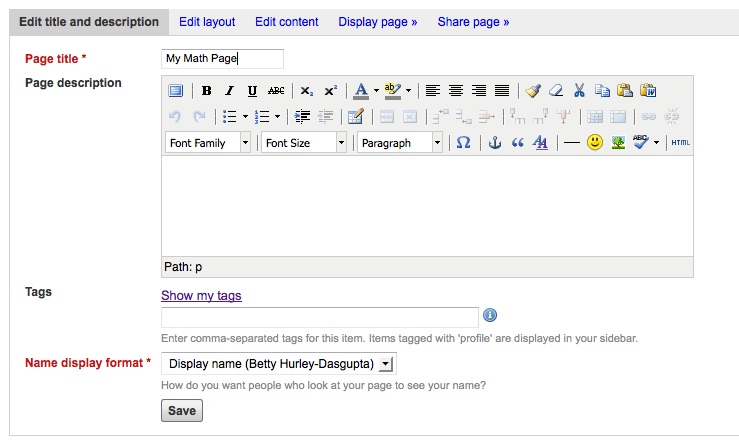Insert an anchor using the anchor icon
The width and height of the screenshot is (739, 440).
pyautogui.click(x=492, y=143)
